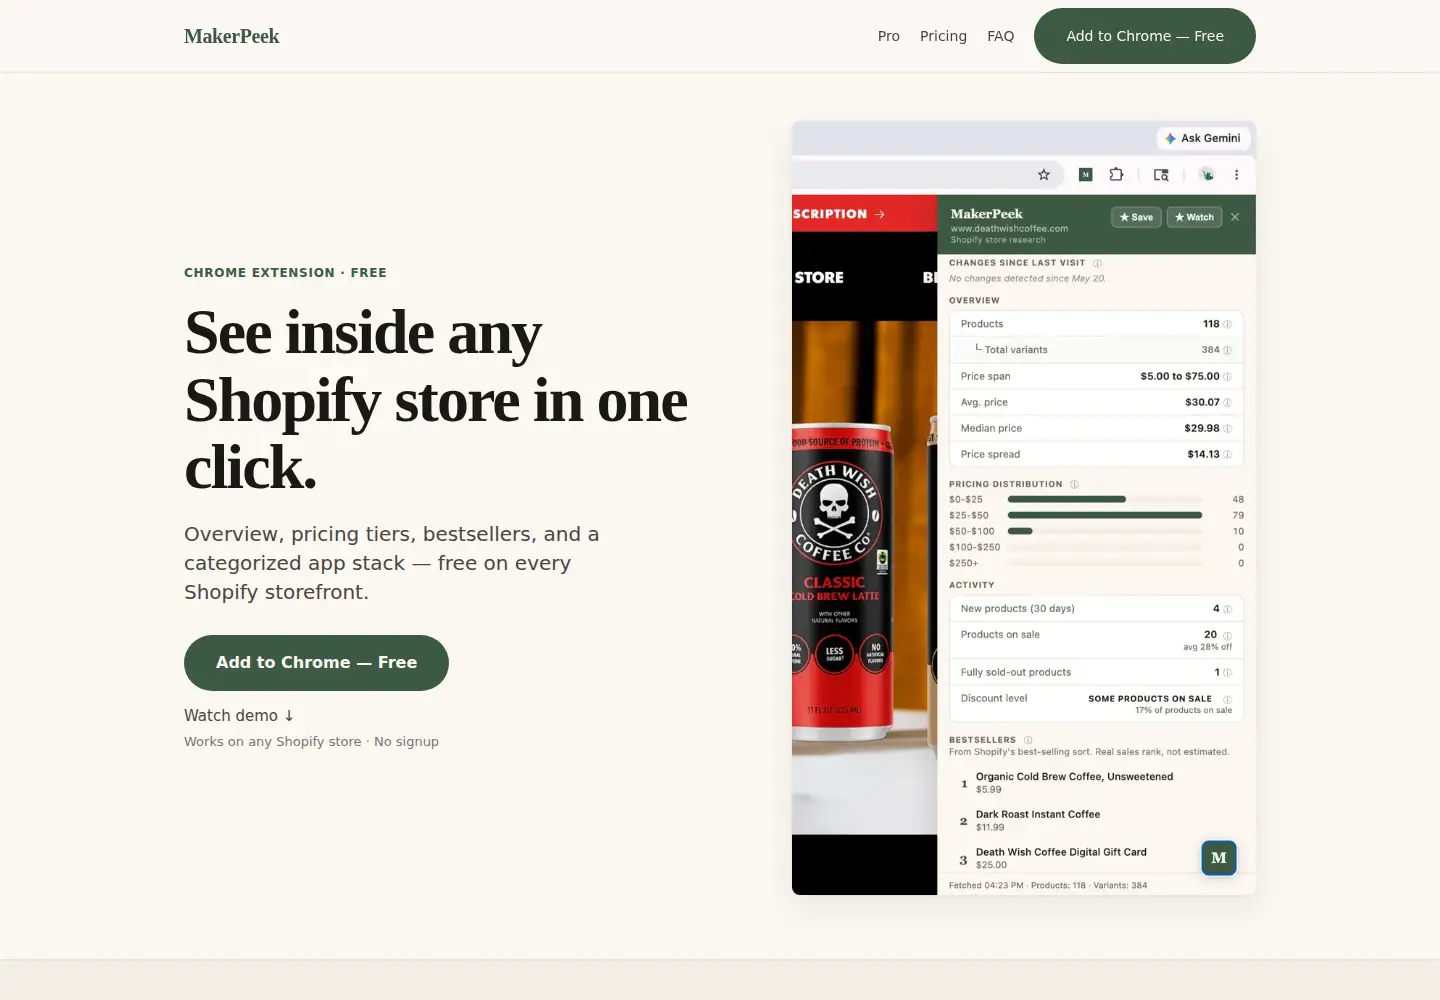Click the header Add to Chrome — Free button
The width and height of the screenshot is (1440, 1000).
pos(1145,36)
